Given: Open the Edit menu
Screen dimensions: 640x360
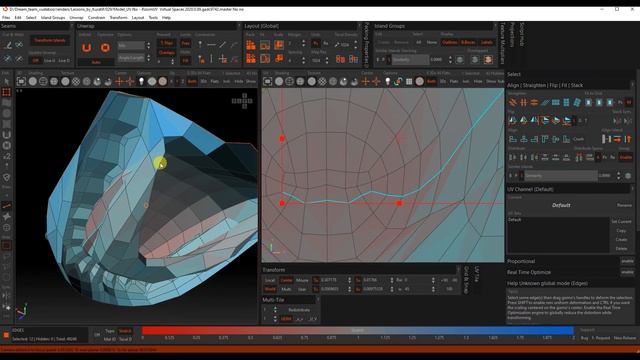Looking at the screenshot, I should (x=18, y=18).
